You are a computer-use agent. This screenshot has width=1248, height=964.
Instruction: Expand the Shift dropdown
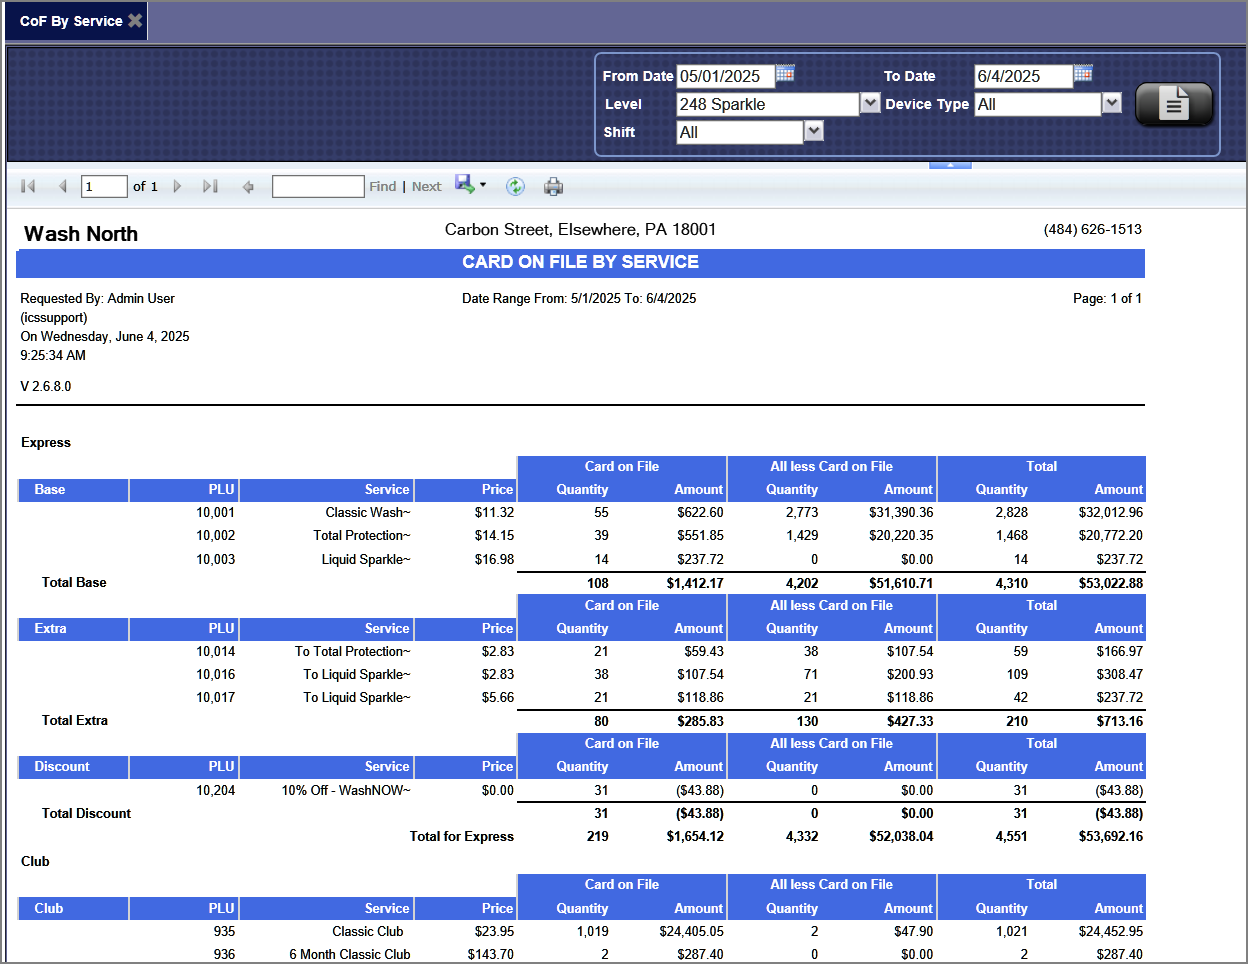(814, 131)
